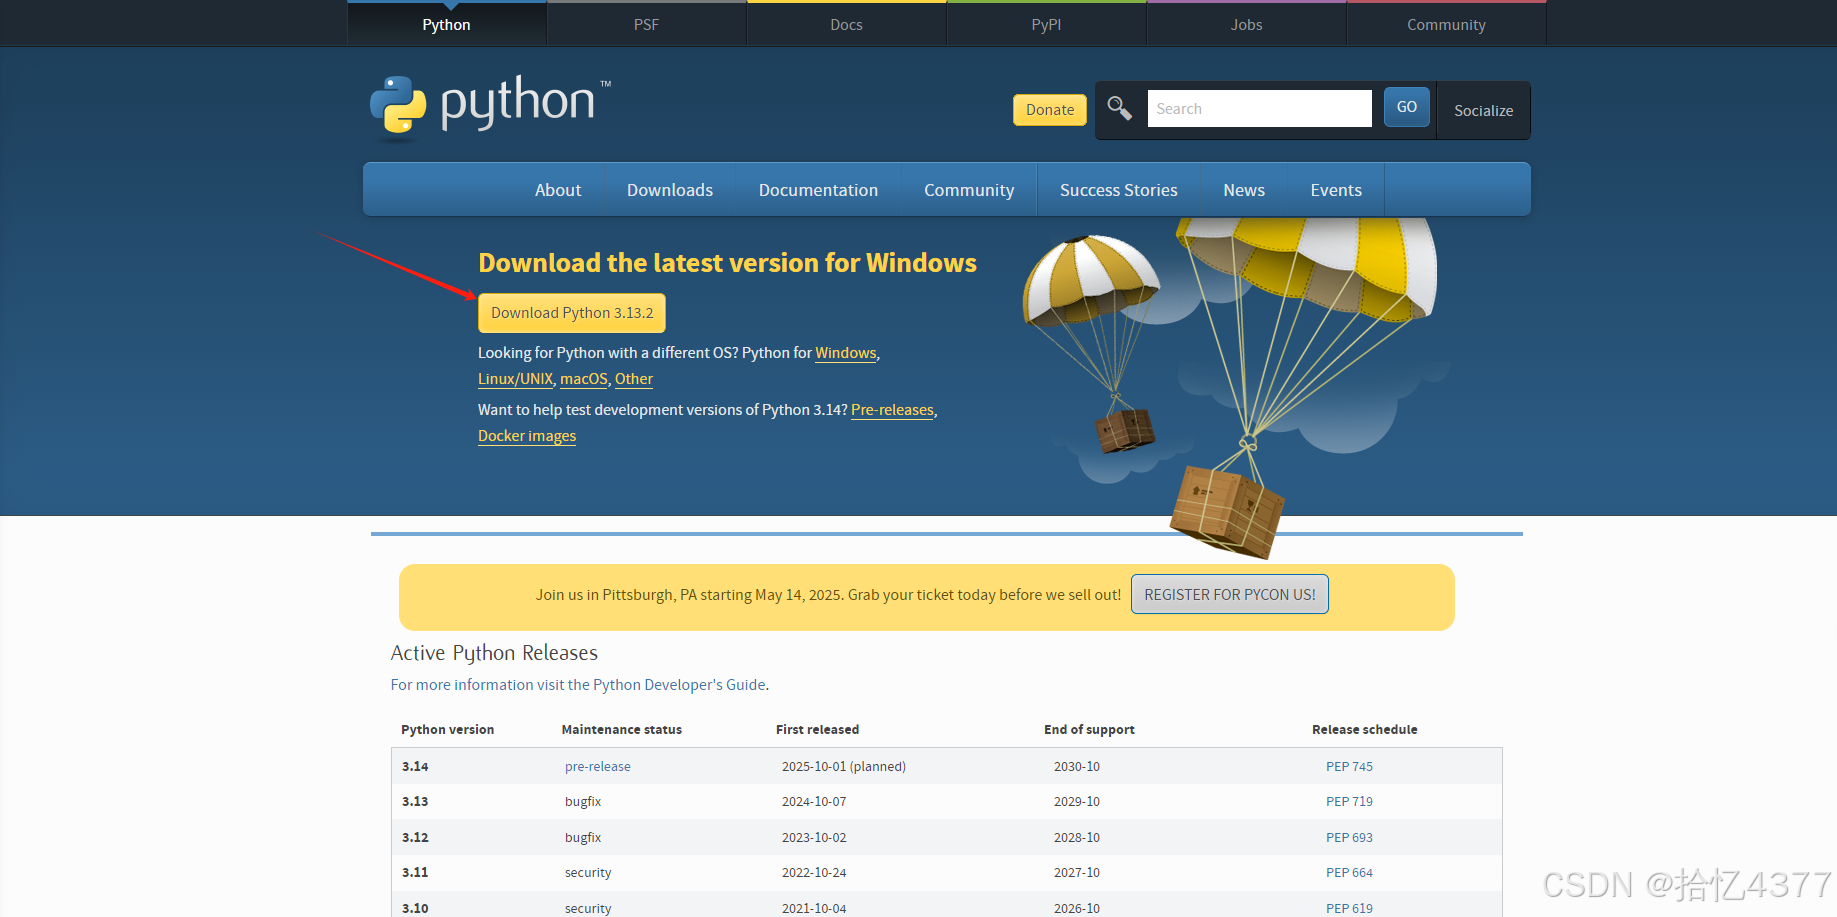
Task: Click the Docker images link
Action: point(527,435)
